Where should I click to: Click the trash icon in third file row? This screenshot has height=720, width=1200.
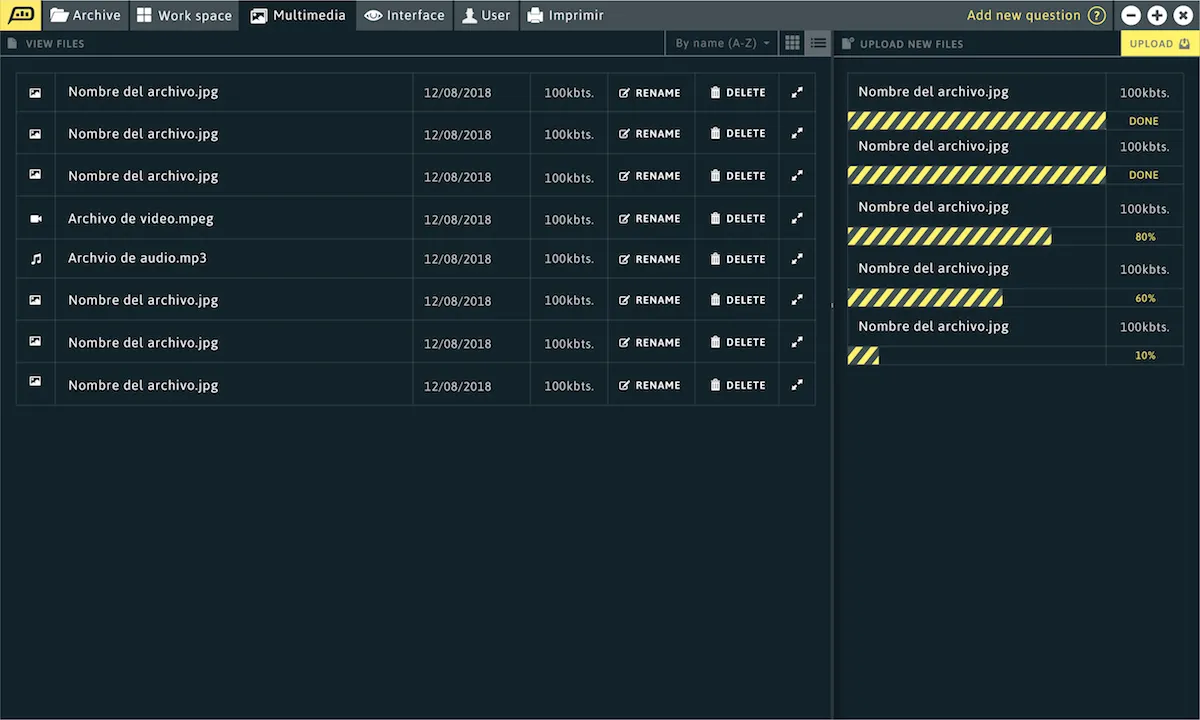point(715,176)
